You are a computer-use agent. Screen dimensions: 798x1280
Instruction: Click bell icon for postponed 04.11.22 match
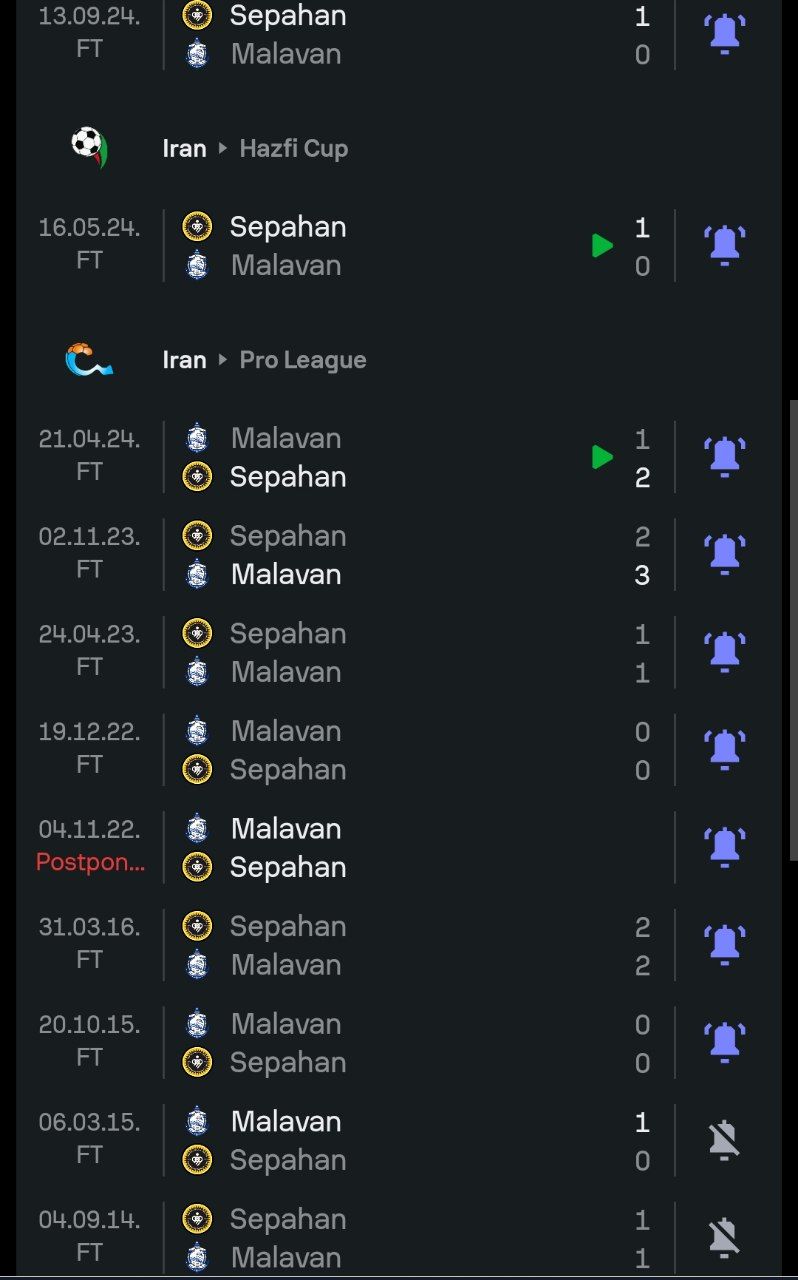tap(724, 847)
